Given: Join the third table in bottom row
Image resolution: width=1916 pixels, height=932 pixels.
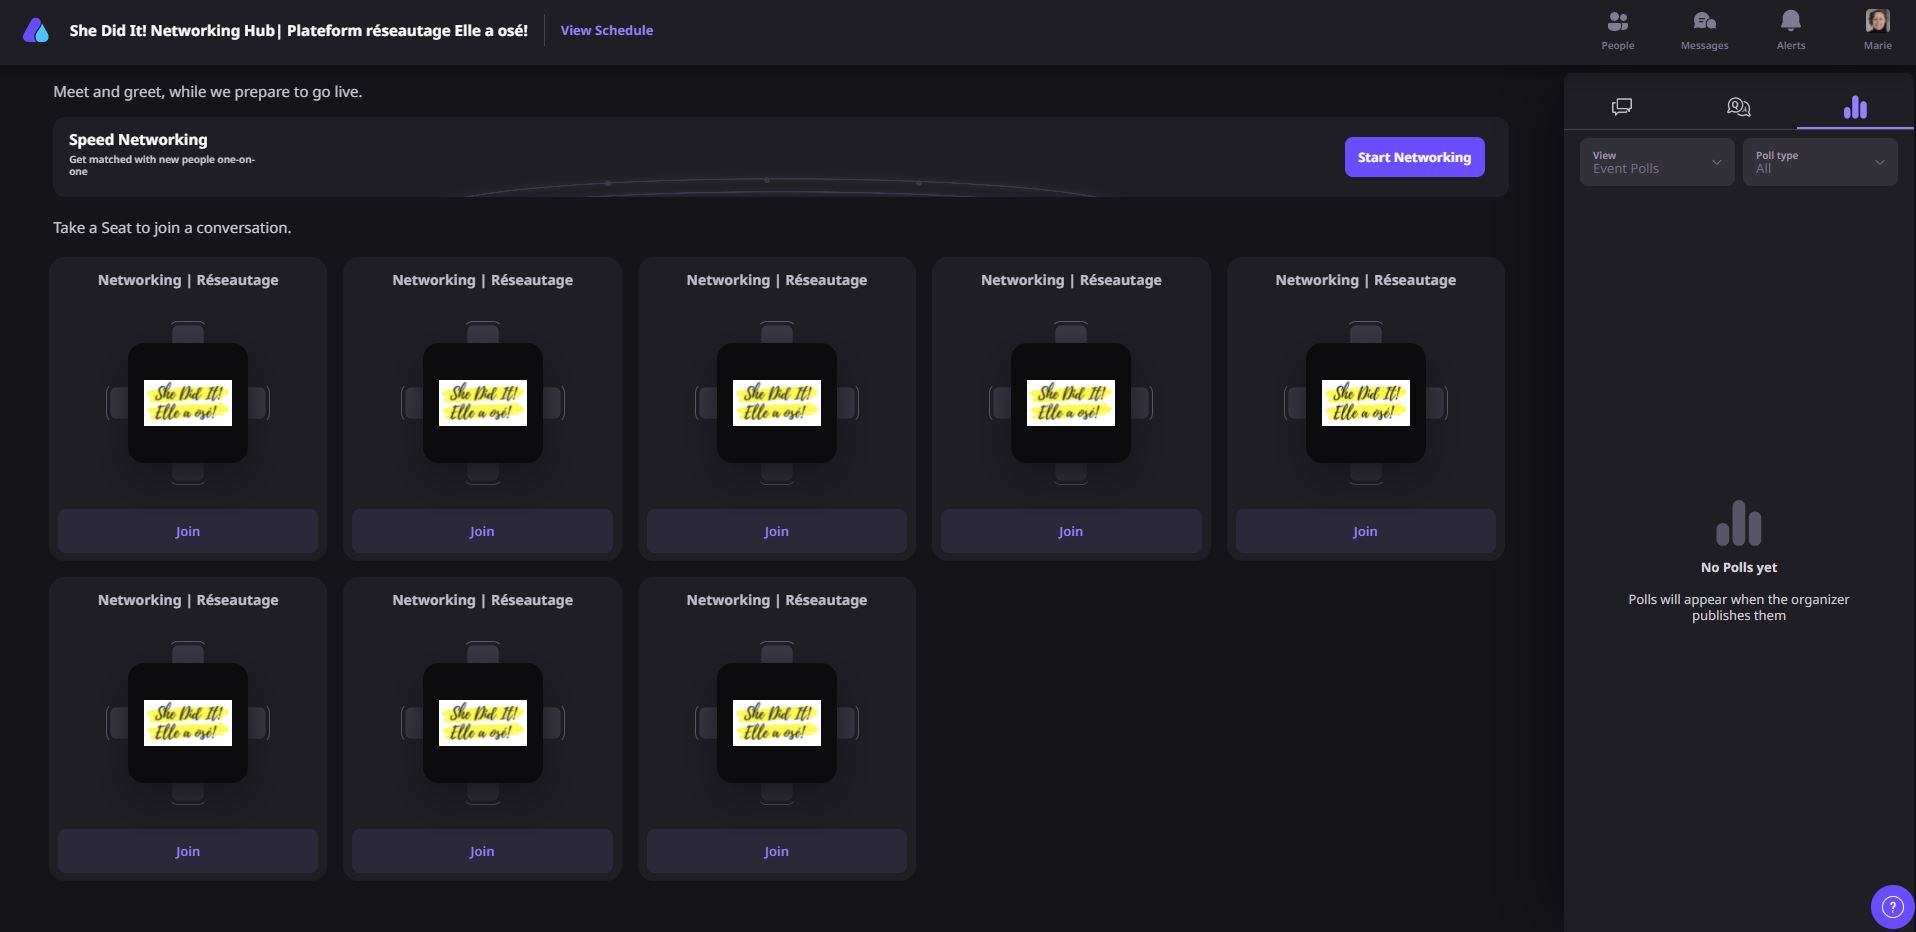Looking at the screenshot, I should (x=776, y=851).
